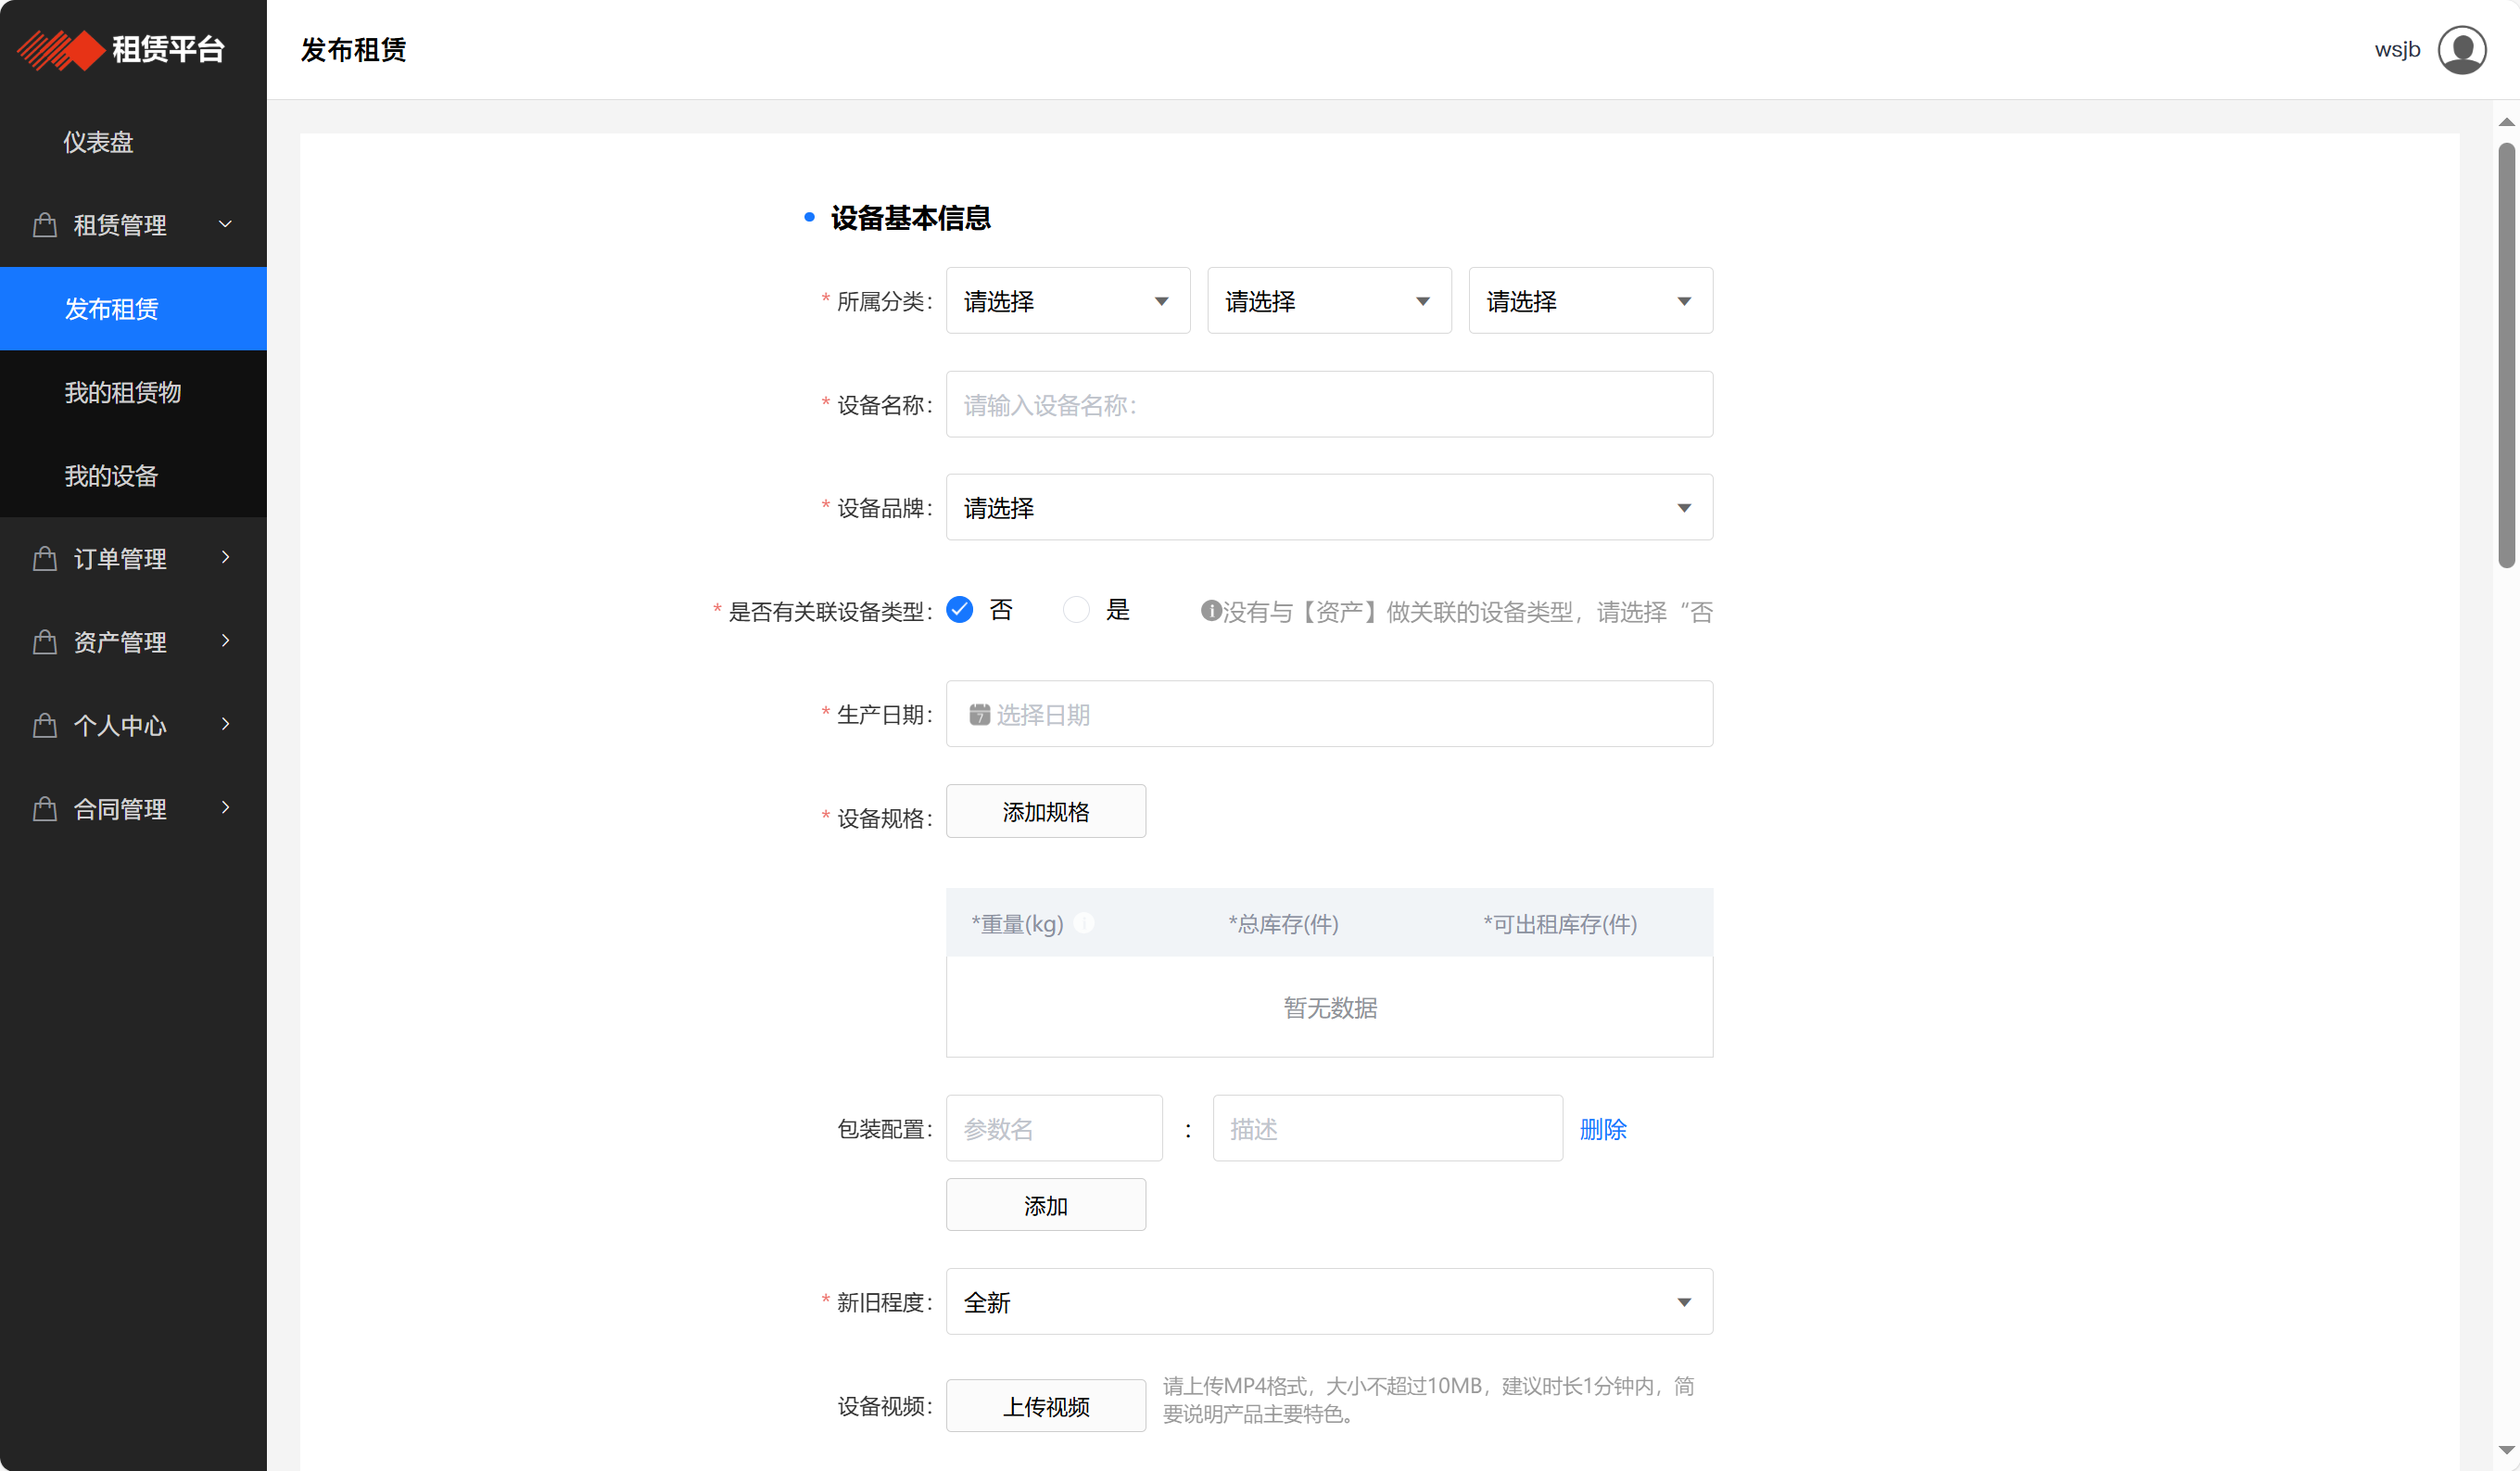Expand the 个人中心 menu chevron
Viewport: 2520px width, 1471px height.
(x=225, y=724)
